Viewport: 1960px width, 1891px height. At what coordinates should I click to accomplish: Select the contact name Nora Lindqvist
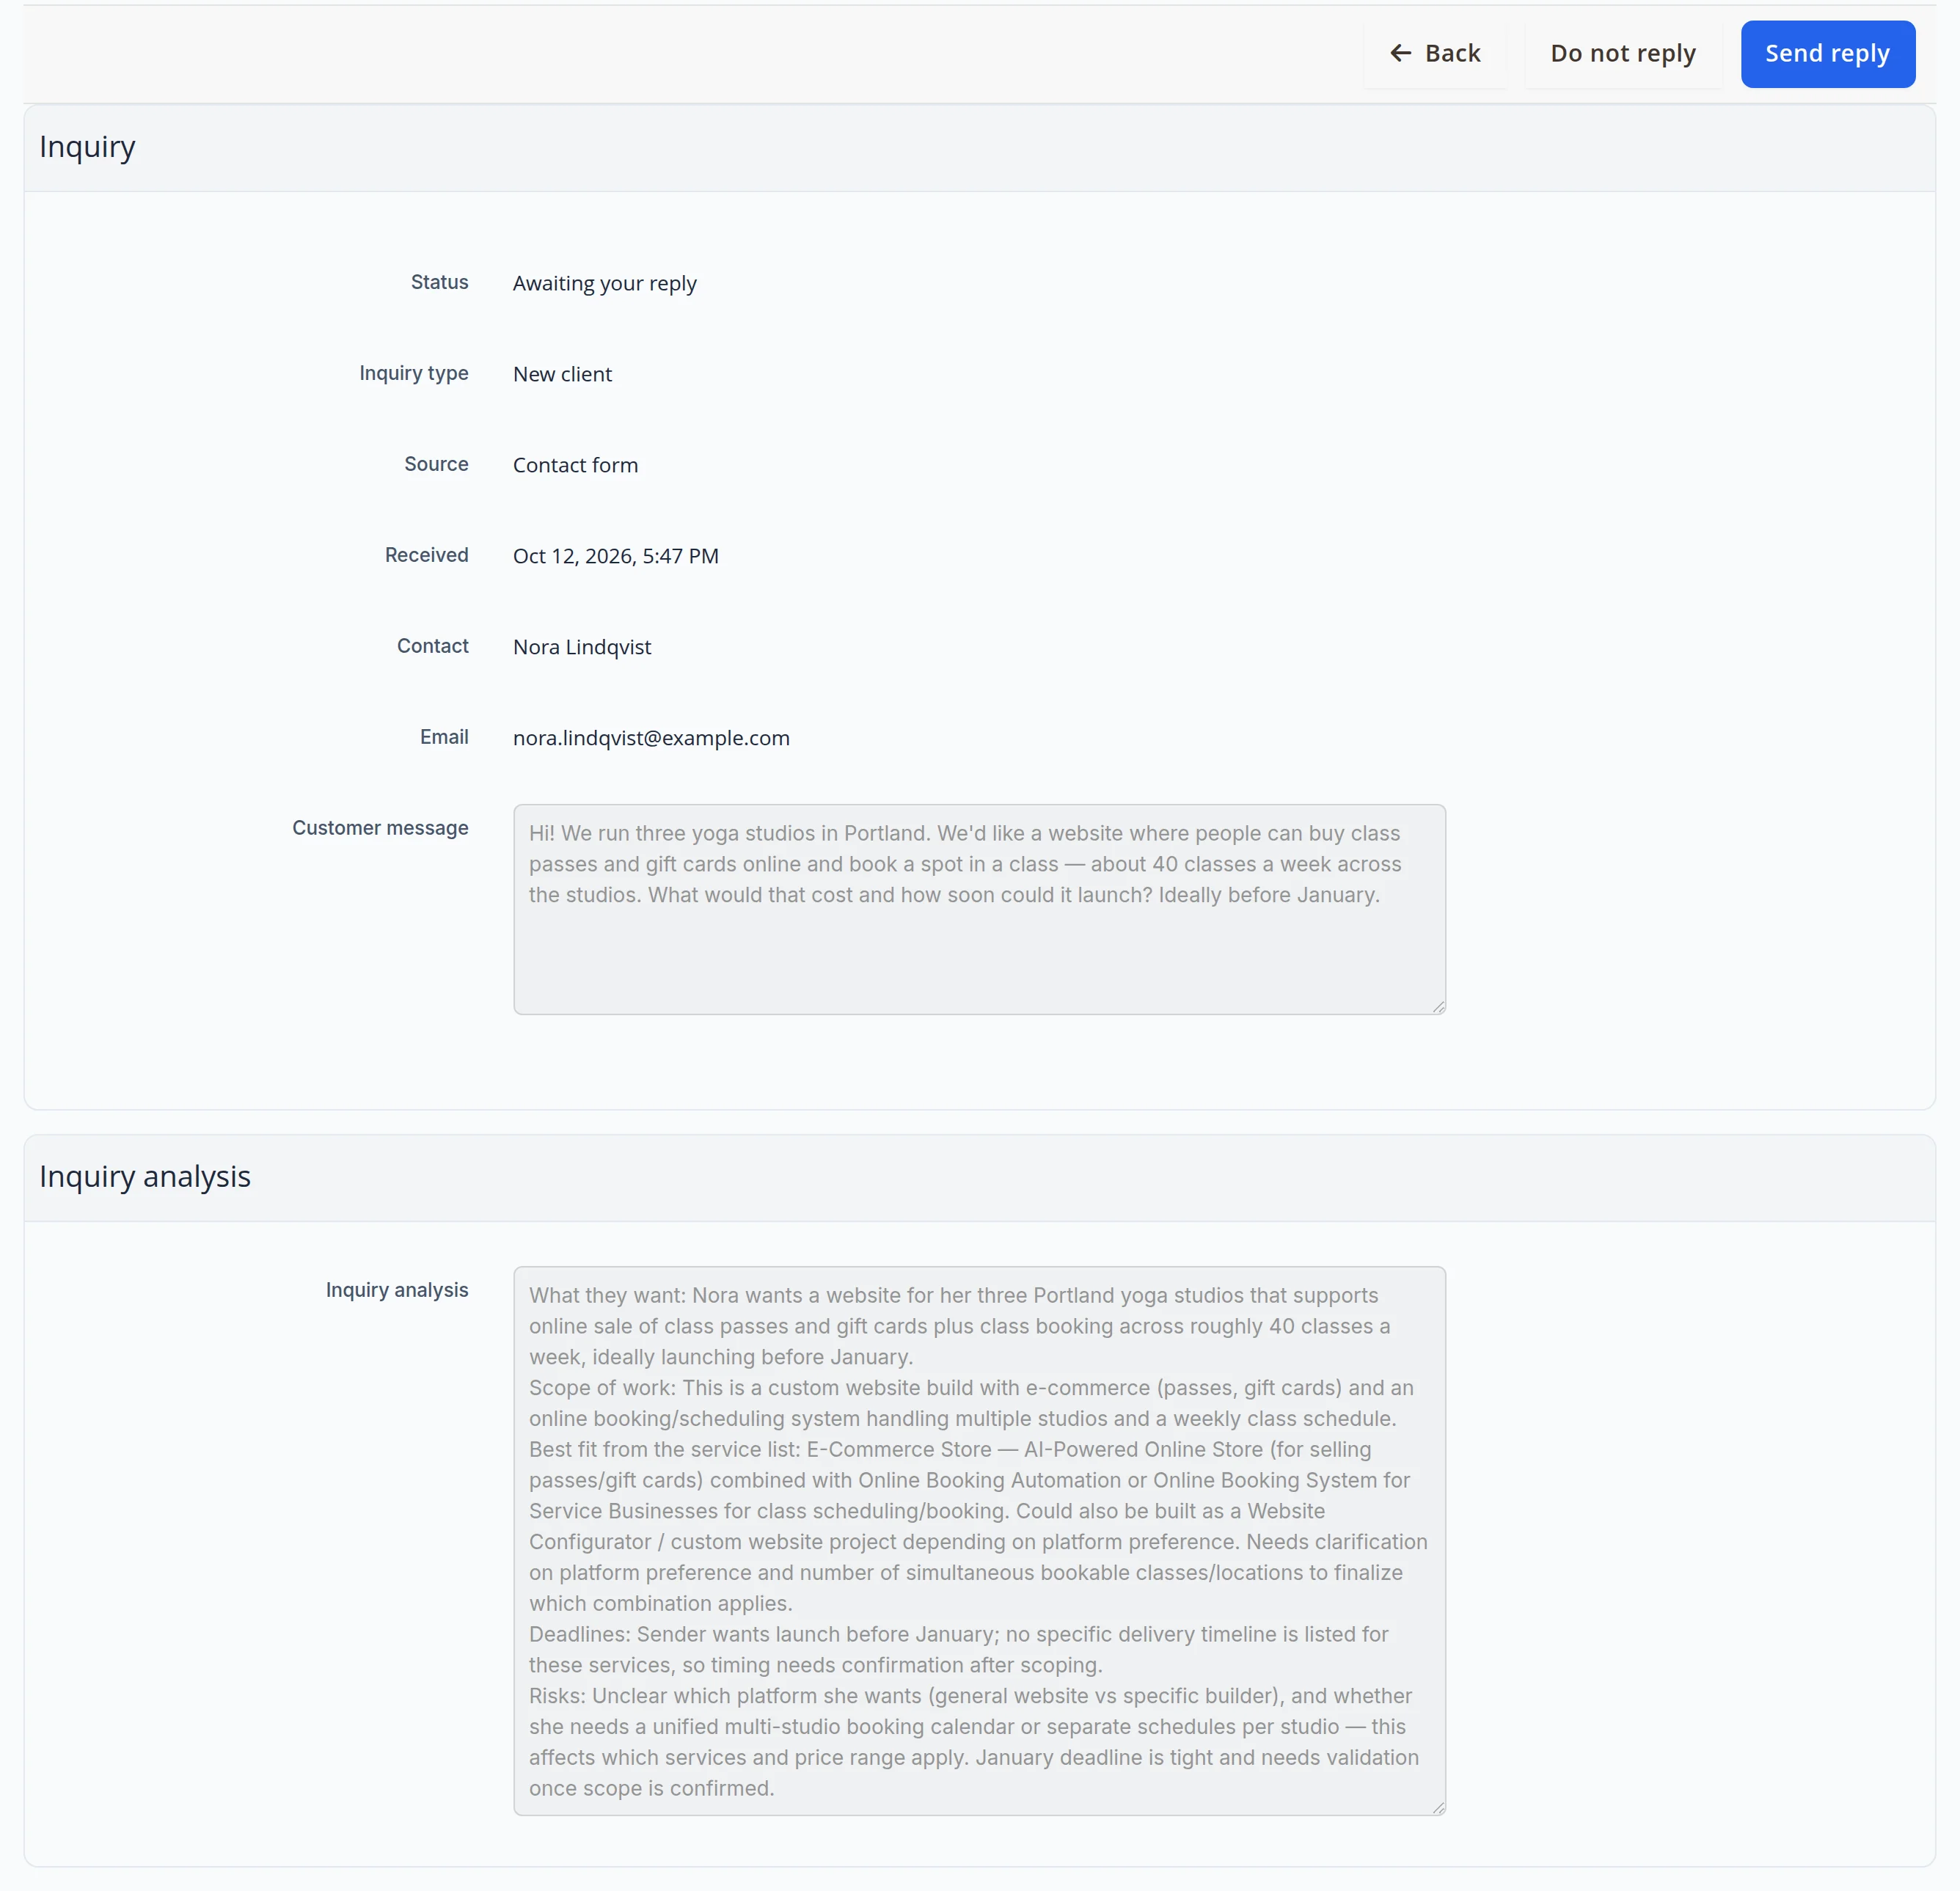pyautogui.click(x=582, y=647)
